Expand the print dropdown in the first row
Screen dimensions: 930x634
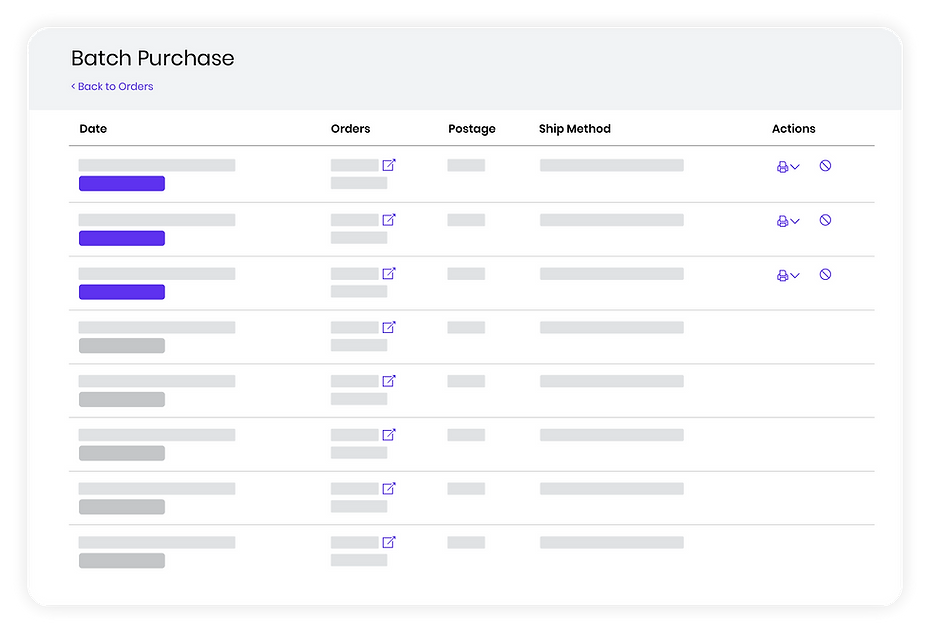788,167
